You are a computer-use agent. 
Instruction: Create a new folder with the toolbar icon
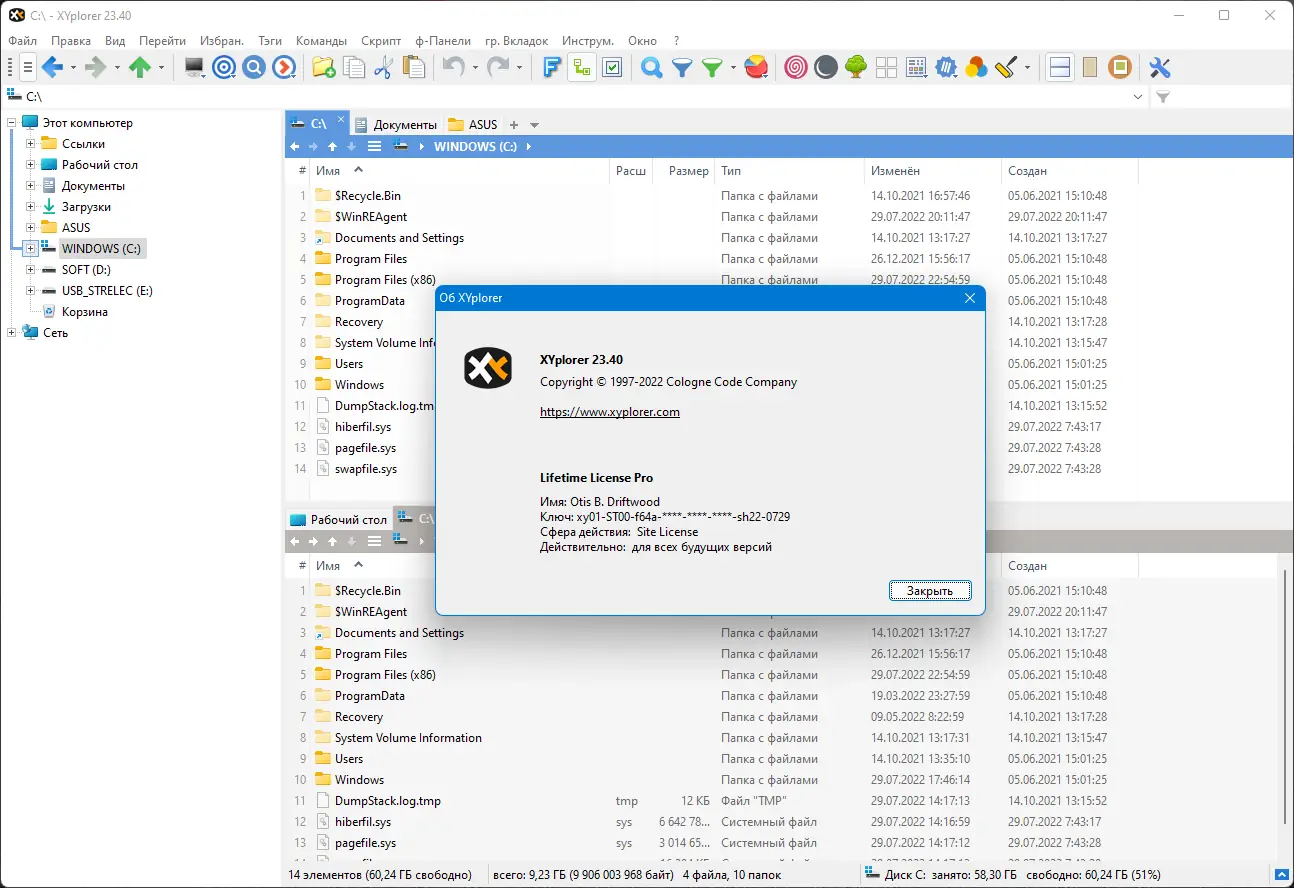pyautogui.click(x=323, y=68)
